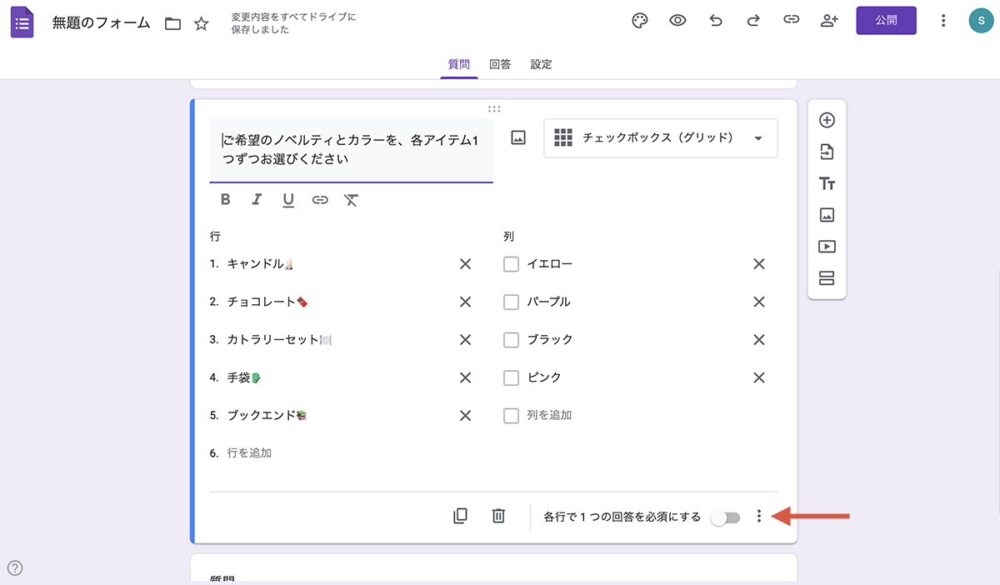
Task: Undo the last change
Action: pos(715,19)
